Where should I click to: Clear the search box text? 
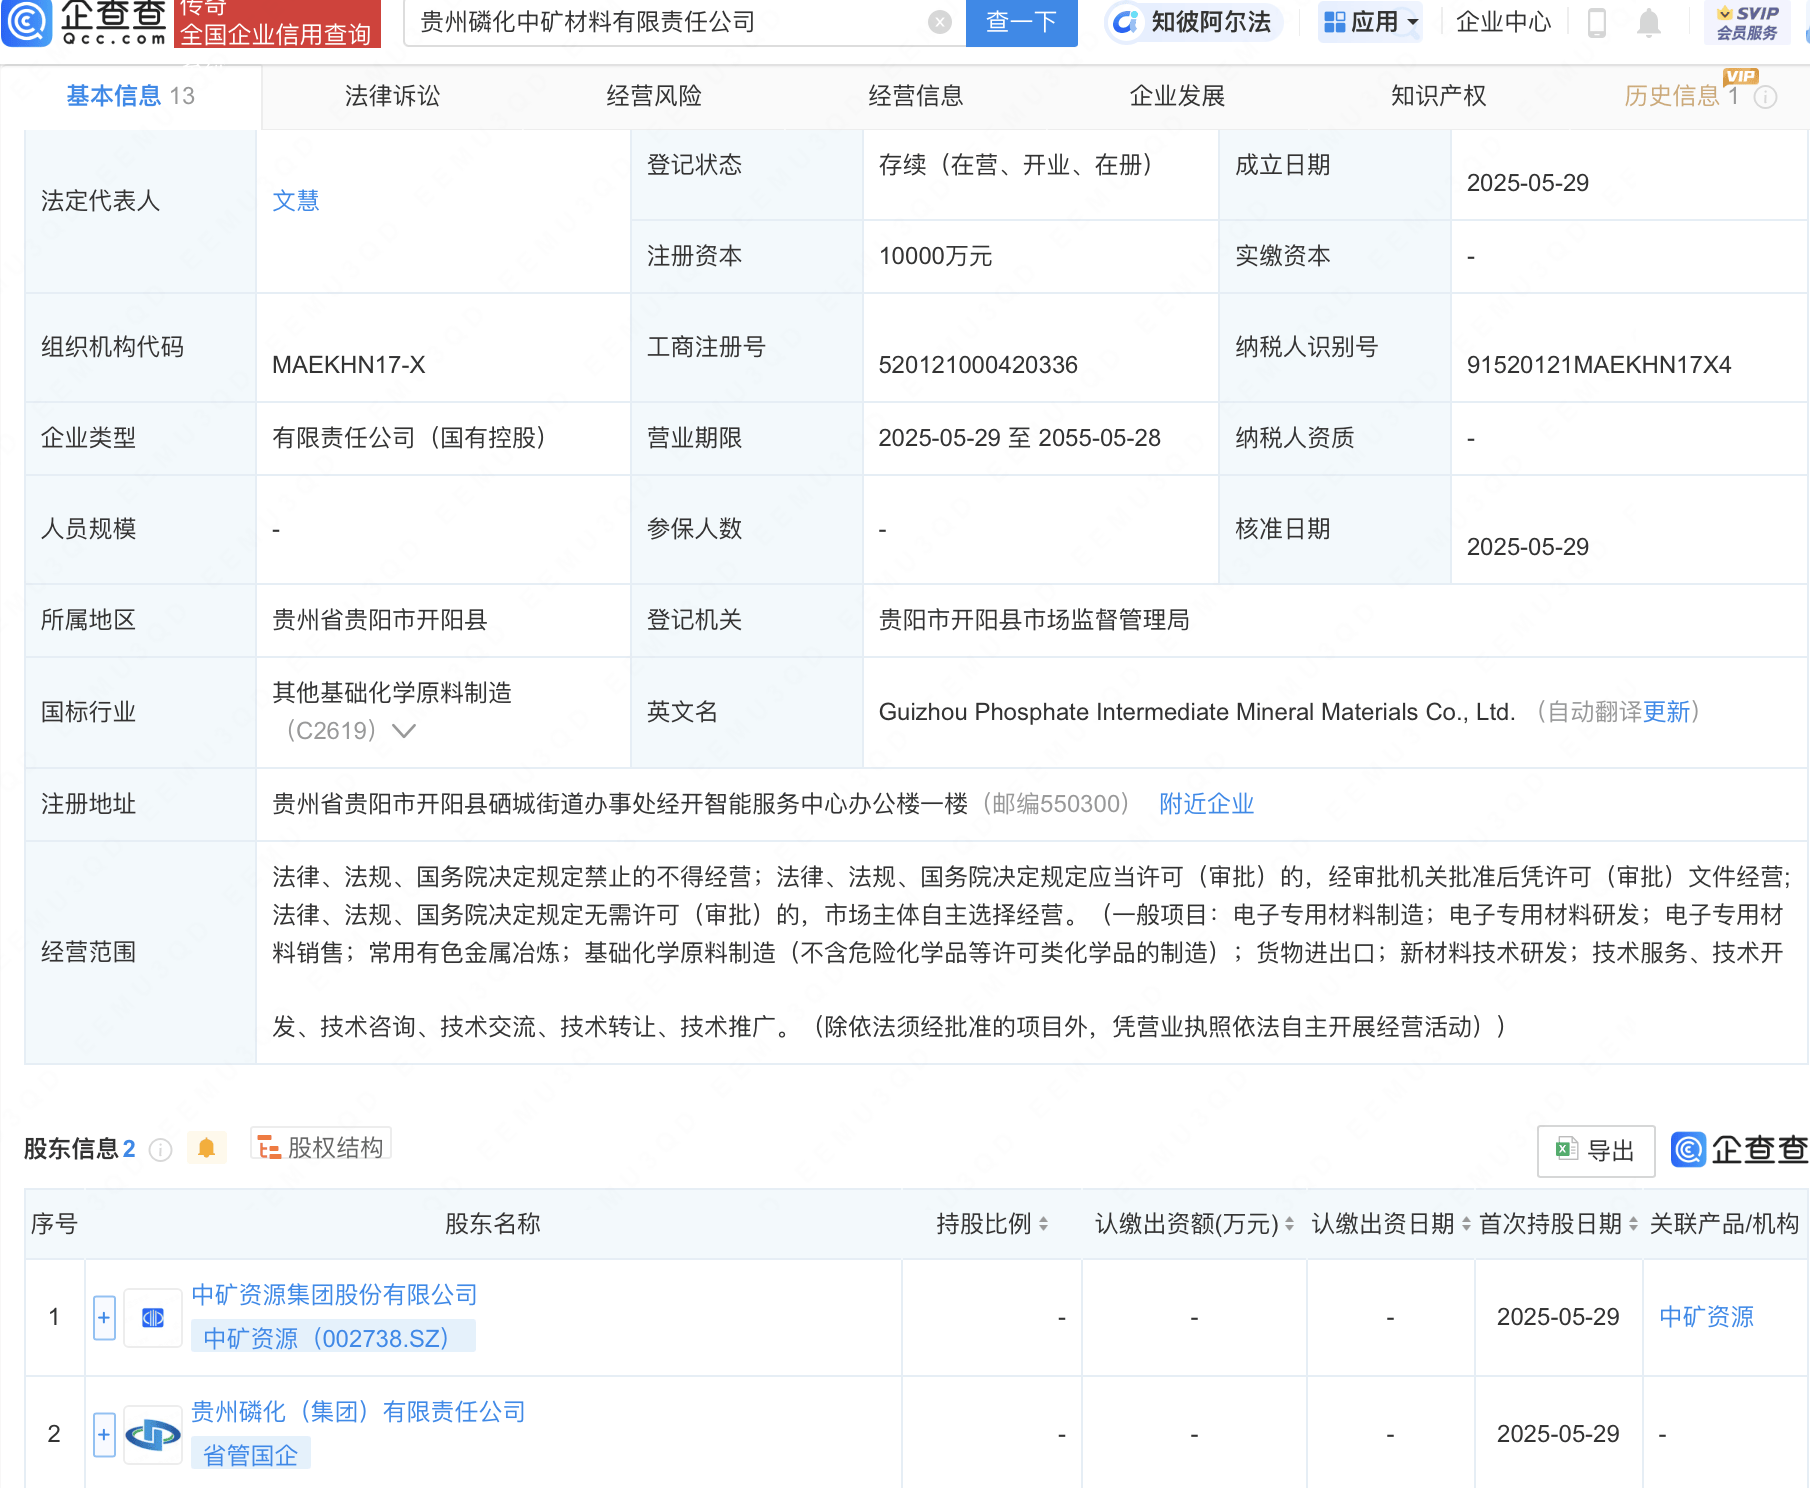click(x=939, y=22)
